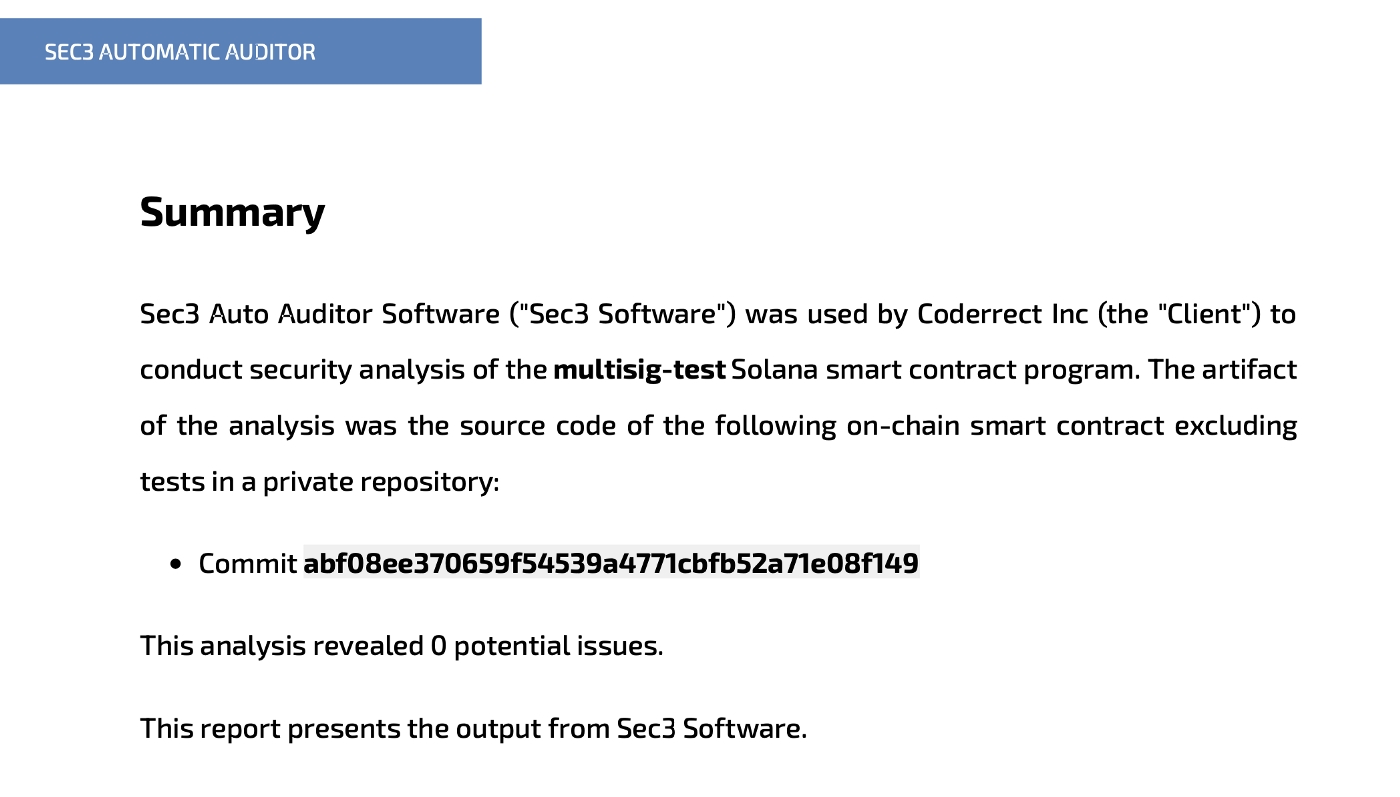Screen dimensions: 1400x797
Task: Click the sentence starting 'This report presents'
Action: coord(473,728)
